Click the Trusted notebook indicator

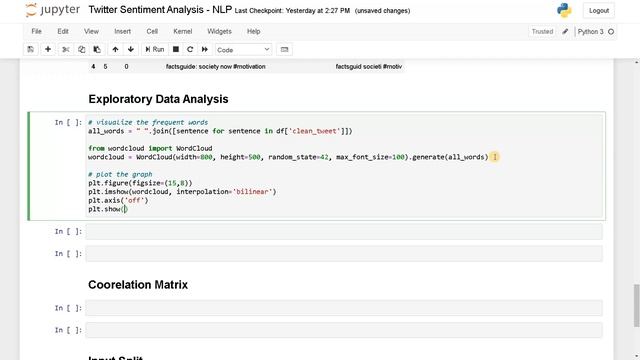tap(542, 31)
